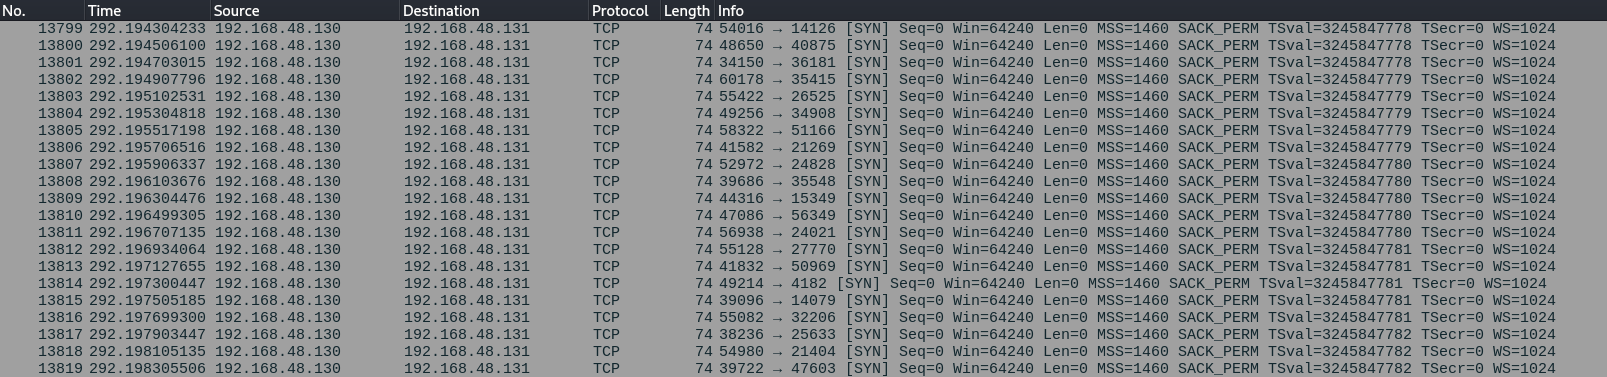Select packet number 13811
The width and height of the screenshot is (1607, 377).
(x=803, y=233)
